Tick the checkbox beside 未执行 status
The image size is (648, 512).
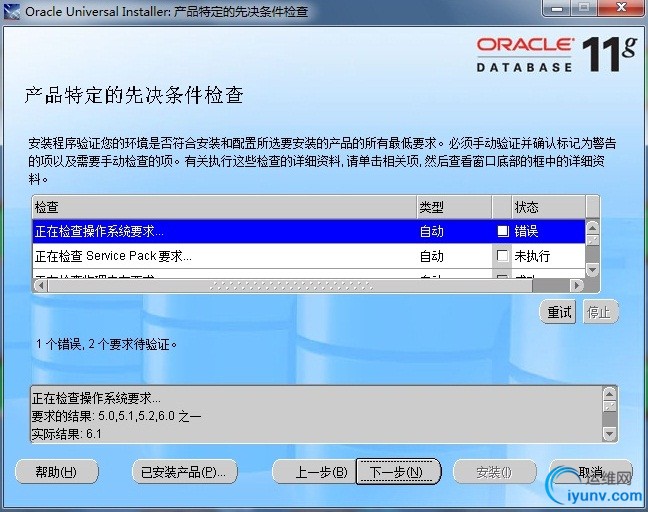(x=502, y=255)
